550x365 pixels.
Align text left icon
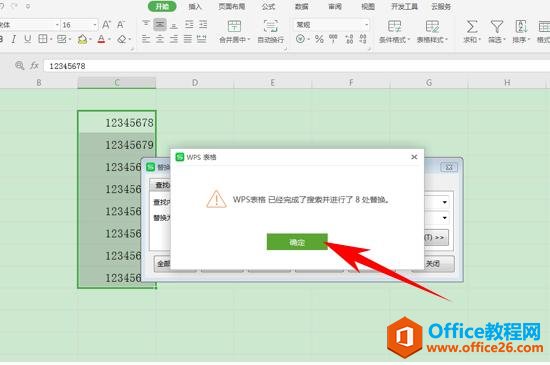146,39
